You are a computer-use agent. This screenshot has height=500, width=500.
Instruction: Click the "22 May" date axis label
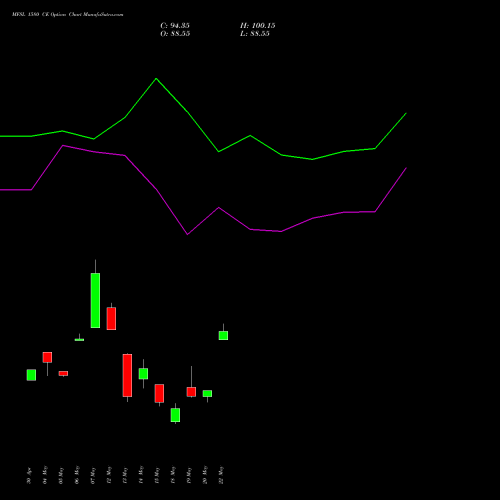click(x=221, y=475)
